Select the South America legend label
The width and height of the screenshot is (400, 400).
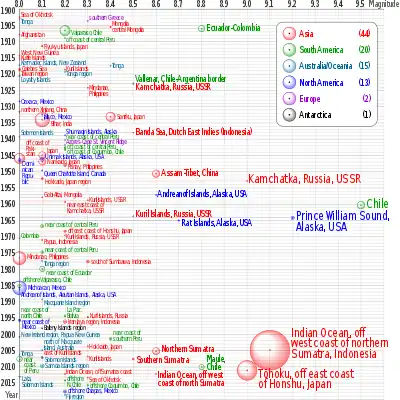click(x=321, y=50)
